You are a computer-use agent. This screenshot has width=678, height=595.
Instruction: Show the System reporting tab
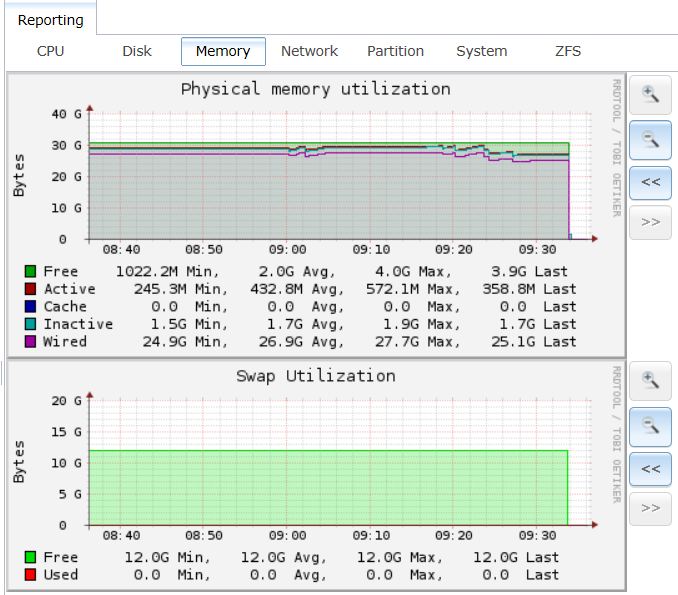[x=481, y=51]
